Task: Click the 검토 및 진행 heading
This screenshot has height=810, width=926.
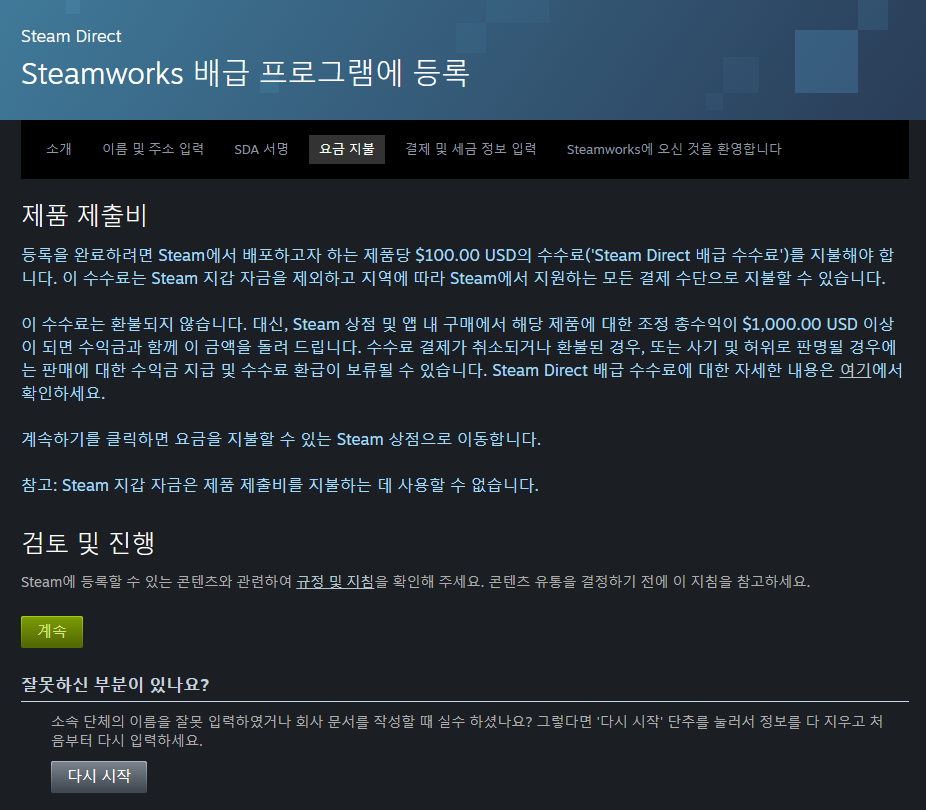Action: point(88,543)
